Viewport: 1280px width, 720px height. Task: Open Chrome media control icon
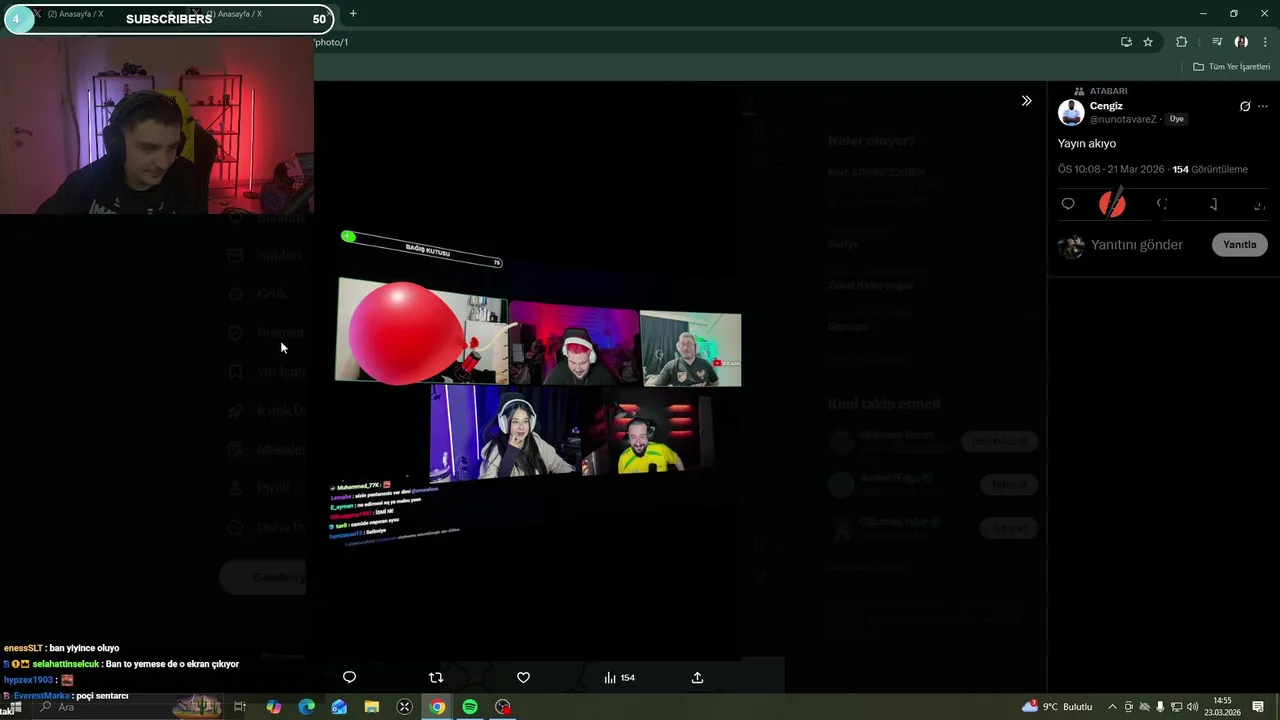(x=1217, y=42)
